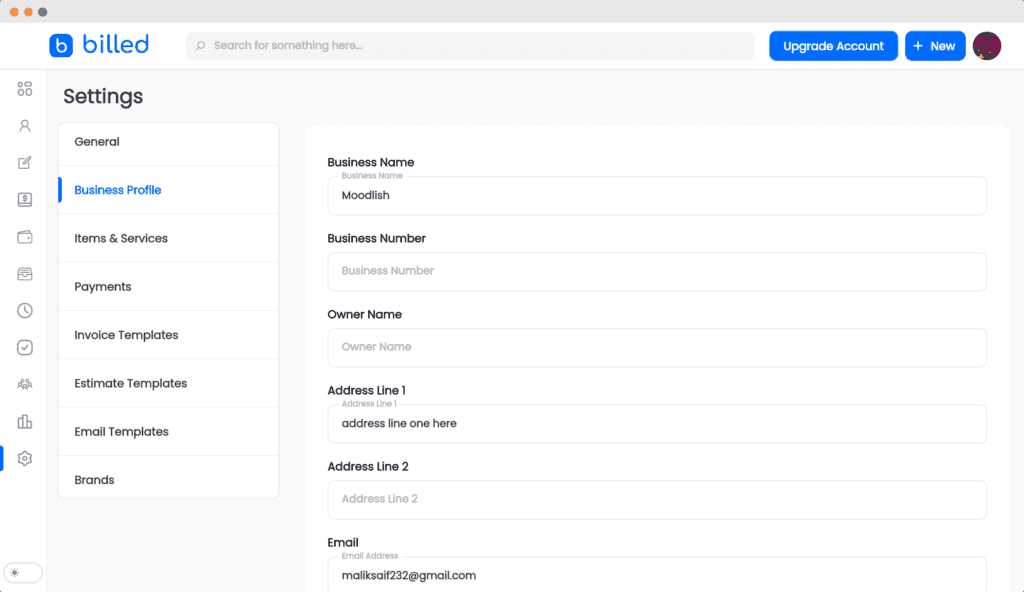The width and height of the screenshot is (1024, 592).
Task: Click the Upgrade Account button
Action: [x=833, y=45]
